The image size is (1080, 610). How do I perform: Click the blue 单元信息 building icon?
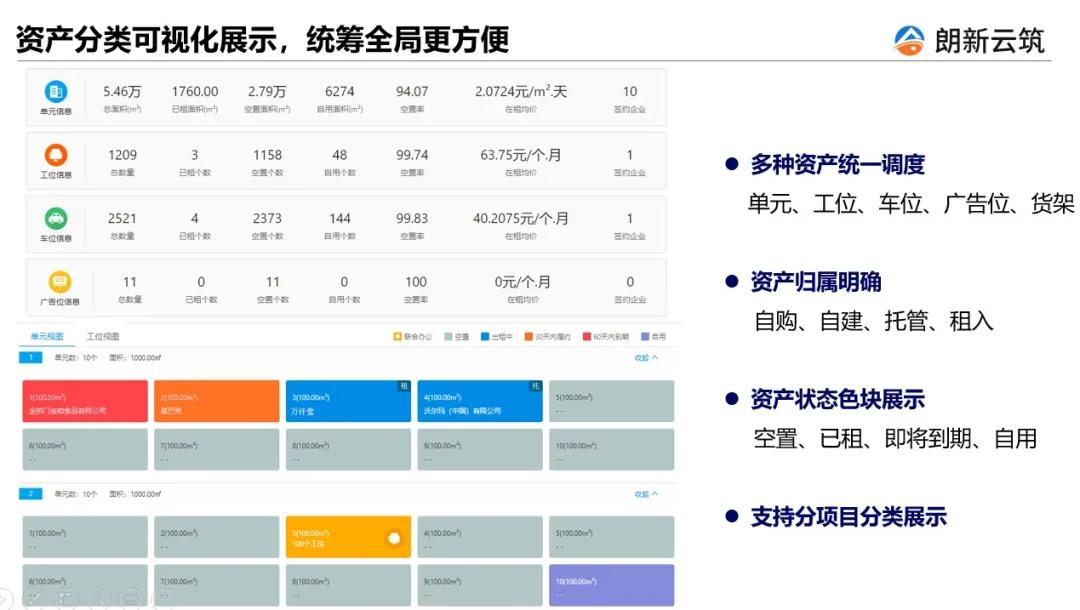pyautogui.click(x=56, y=92)
